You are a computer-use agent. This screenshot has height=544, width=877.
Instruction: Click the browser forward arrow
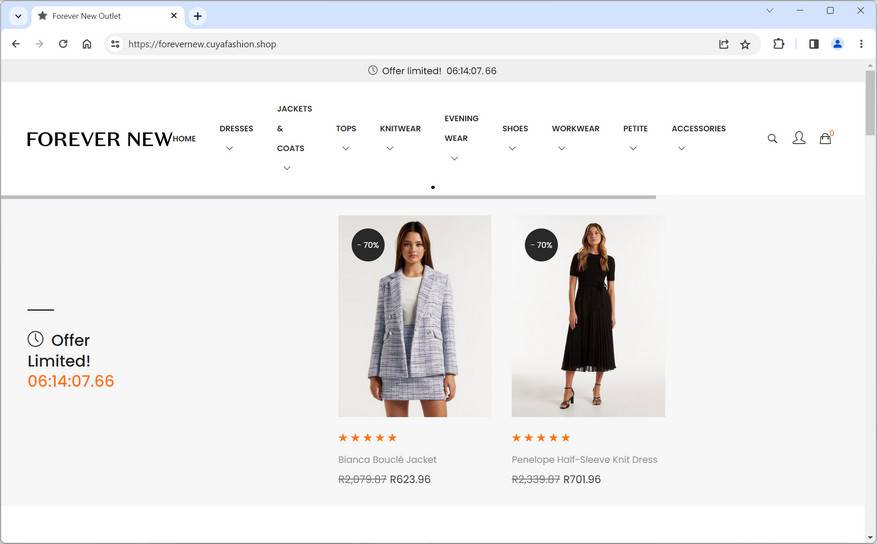click(x=39, y=44)
